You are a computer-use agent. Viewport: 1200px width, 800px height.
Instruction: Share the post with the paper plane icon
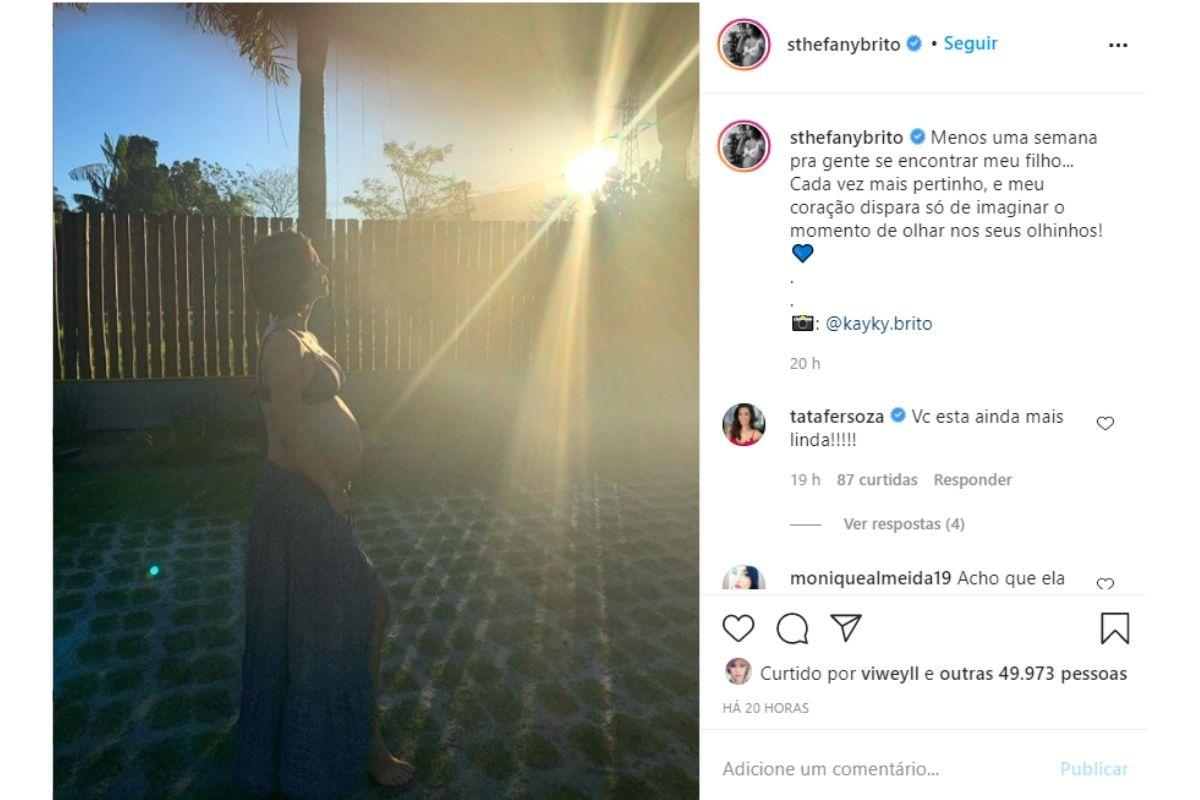point(846,628)
